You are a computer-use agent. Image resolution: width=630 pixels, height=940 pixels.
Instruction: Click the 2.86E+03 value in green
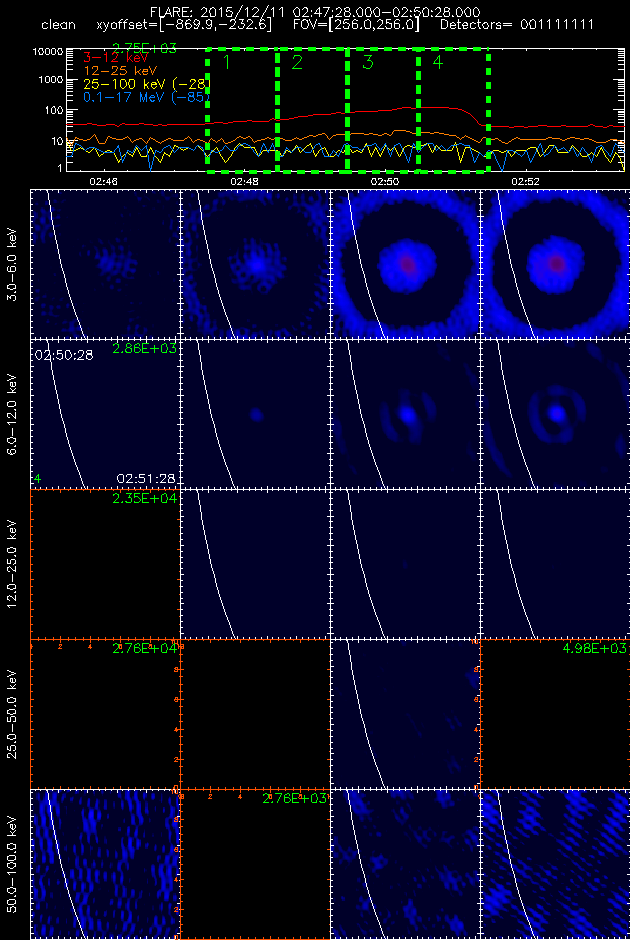(x=144, y=349)
